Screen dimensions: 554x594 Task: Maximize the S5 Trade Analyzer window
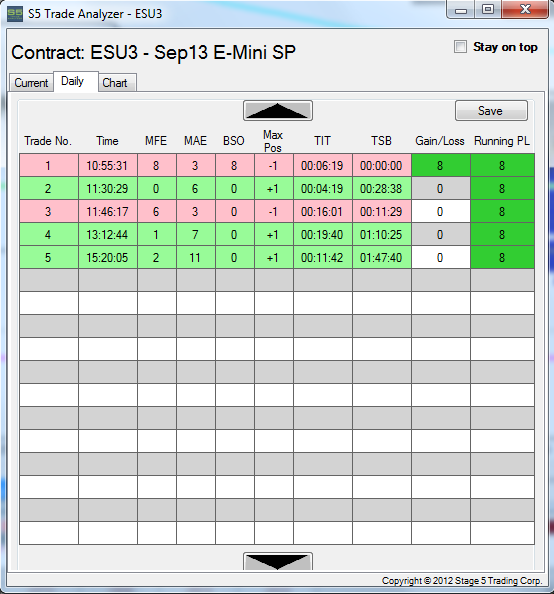coord(488,9)
